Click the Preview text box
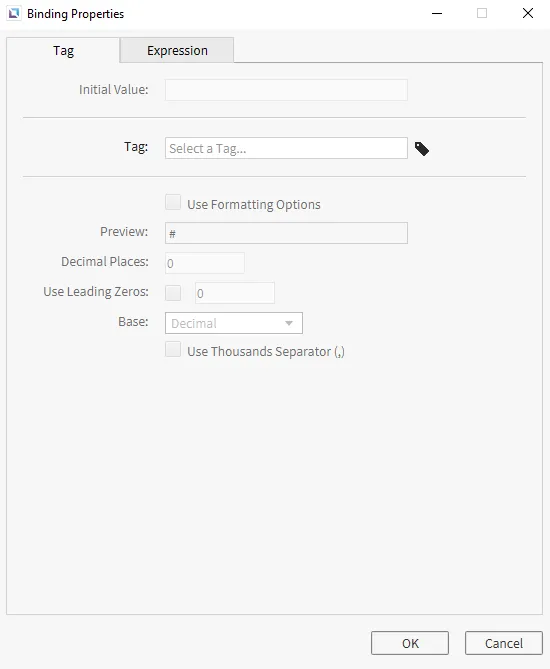The width and height of the screenshot is (550, 669). 286,233
